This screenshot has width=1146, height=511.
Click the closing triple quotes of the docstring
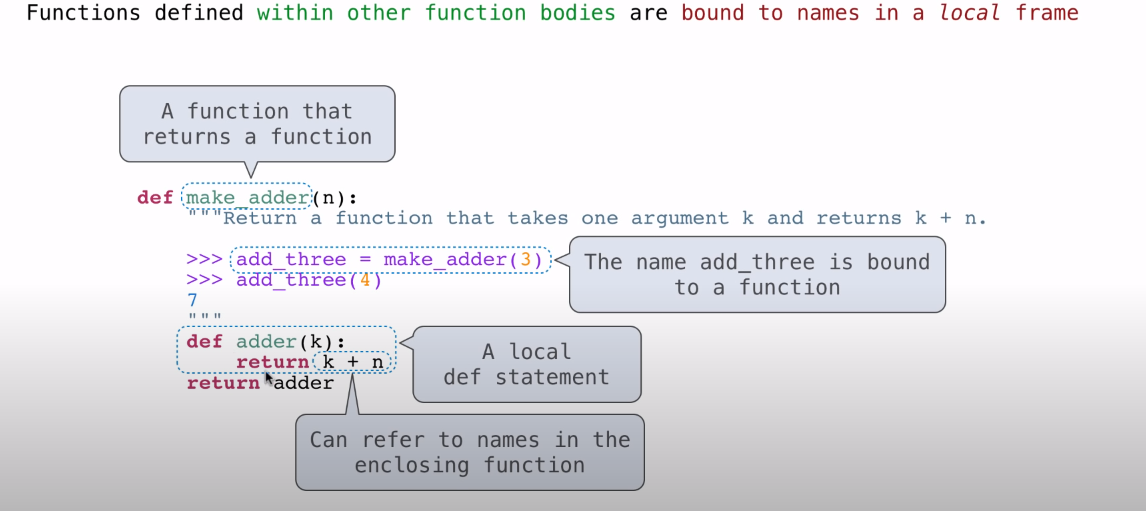(203, 320)
